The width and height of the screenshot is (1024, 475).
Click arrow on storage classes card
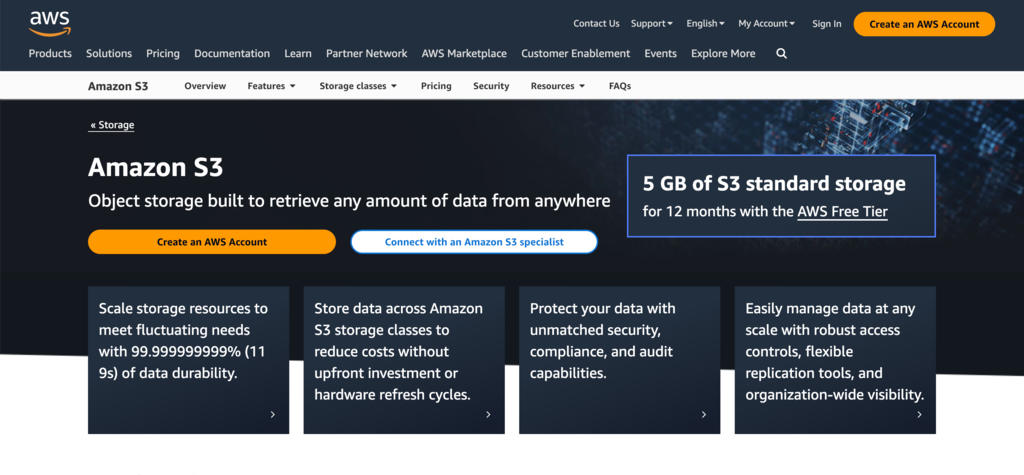point(488,414)
